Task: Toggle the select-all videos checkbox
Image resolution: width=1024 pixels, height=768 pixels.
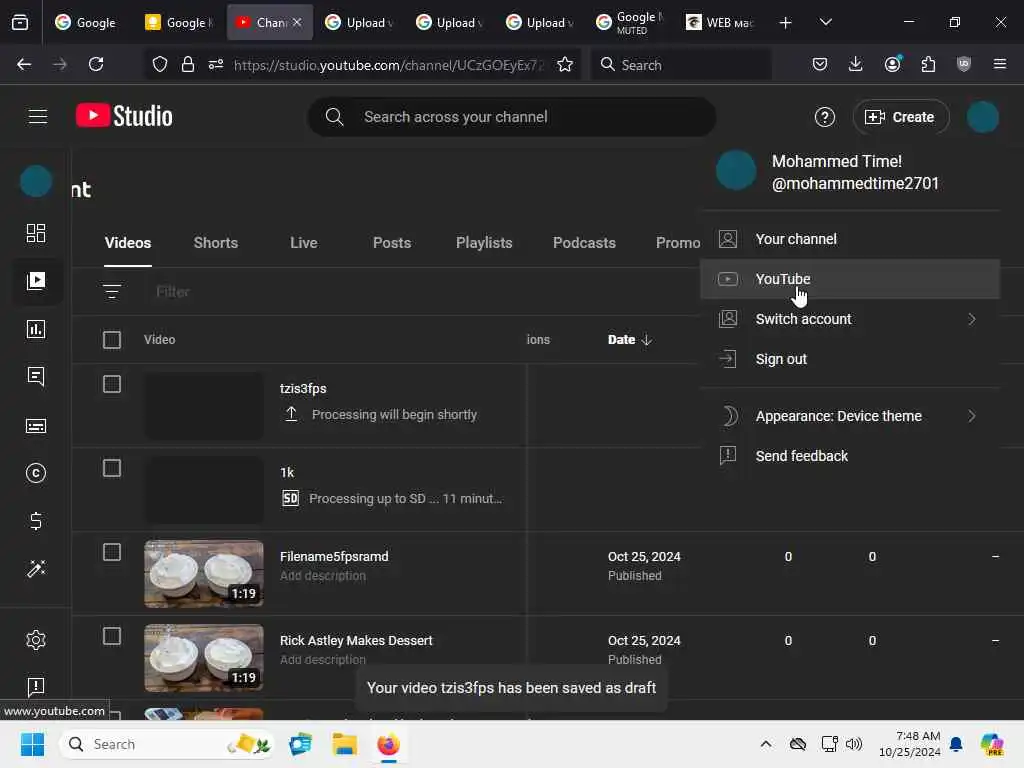Action: tap(112, 340)
